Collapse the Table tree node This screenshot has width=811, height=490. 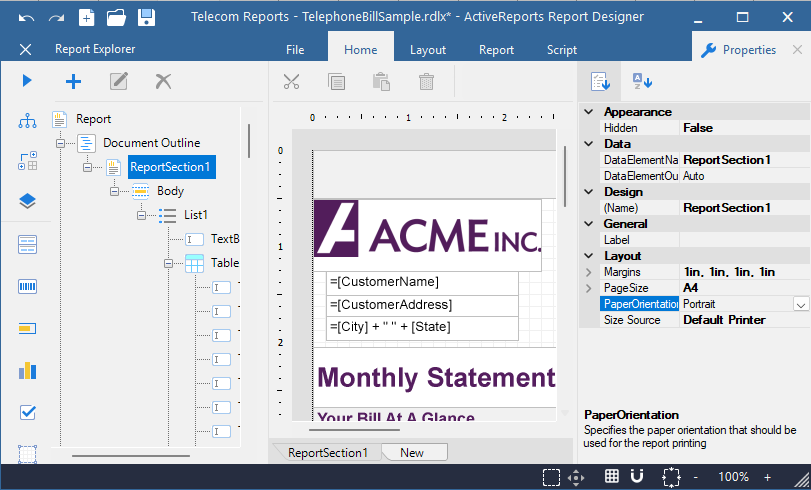168,263
